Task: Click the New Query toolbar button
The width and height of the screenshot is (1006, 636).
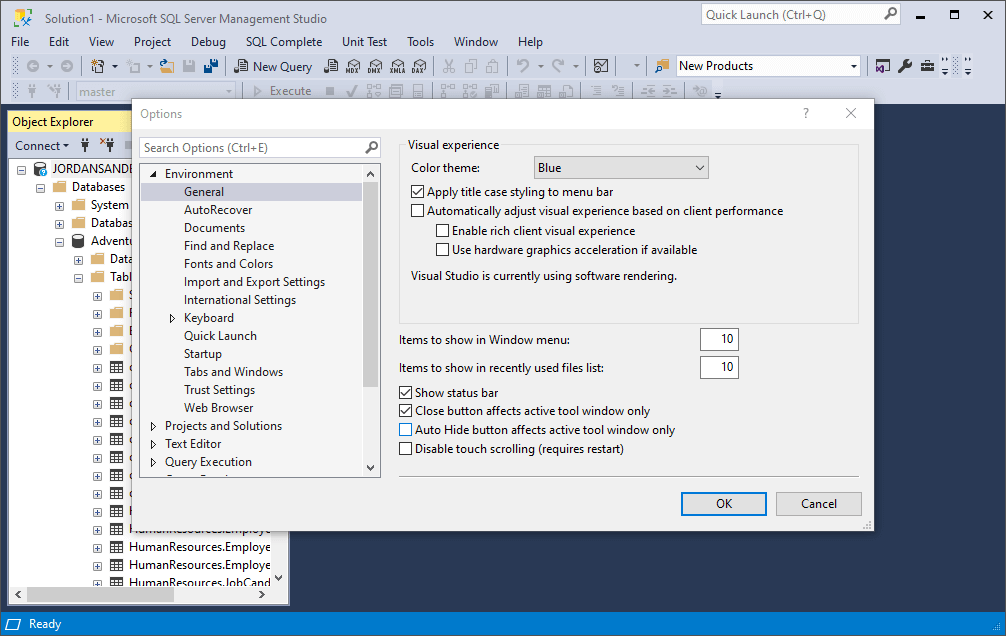Action: (x=273, y=66)
